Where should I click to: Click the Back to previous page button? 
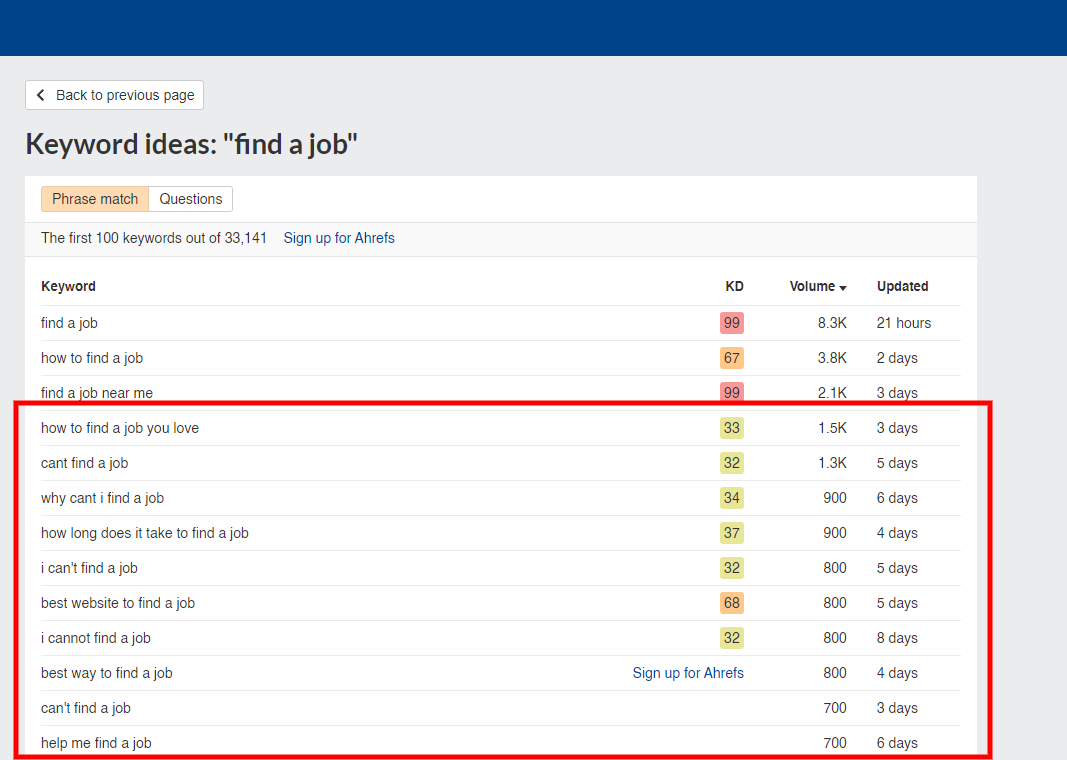tap(114, 95)
